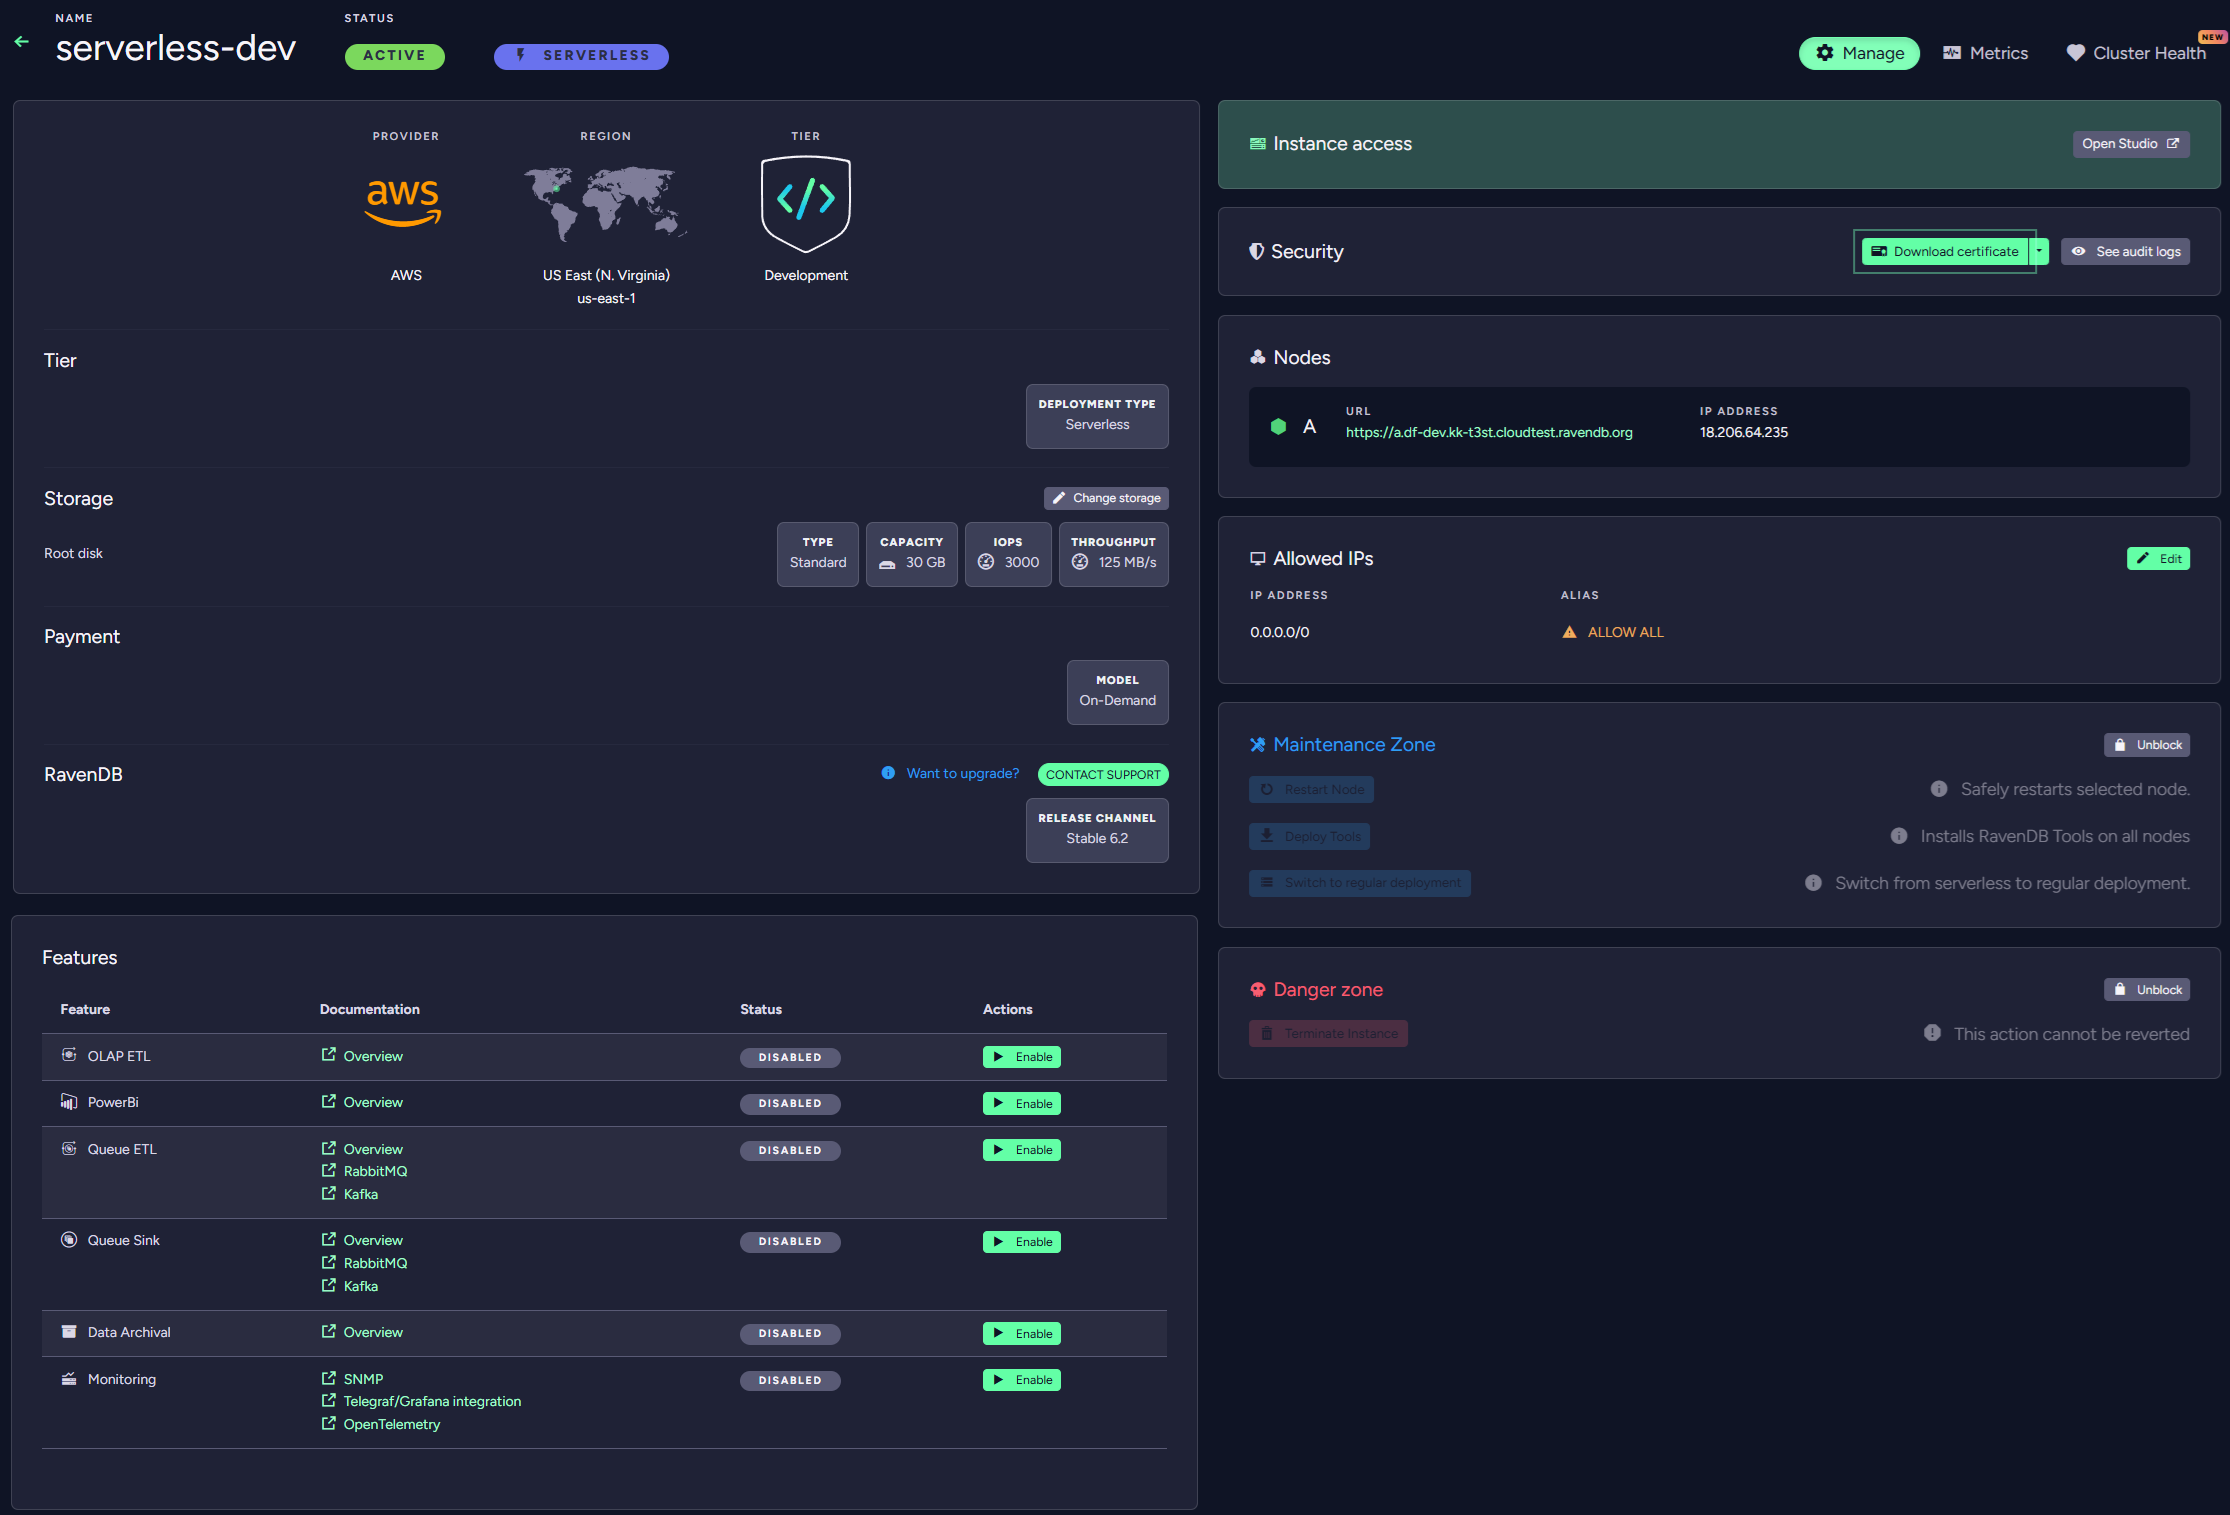The image size is (2230, 1515).
Task: Open PowerBi Overview documentation link
Action: 362,1102
